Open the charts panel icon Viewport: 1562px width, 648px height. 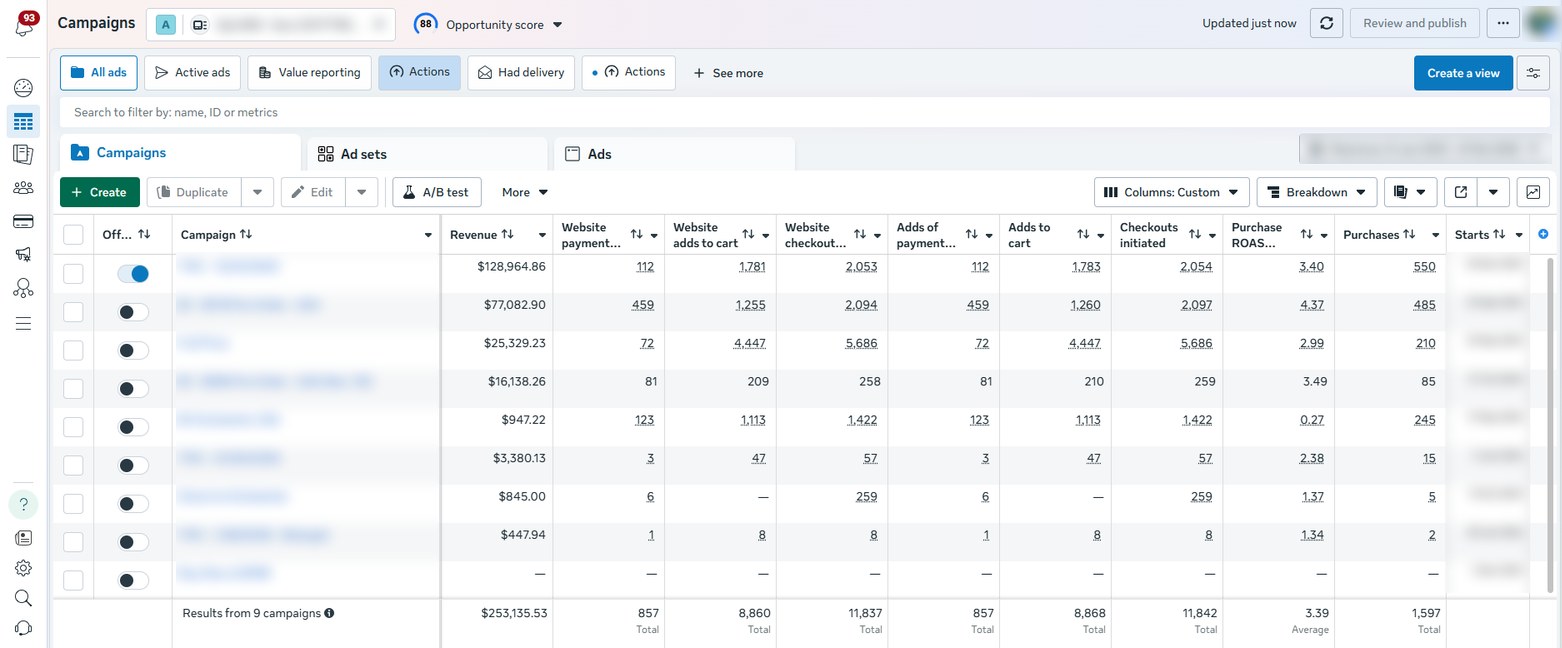click(1533, 192)
